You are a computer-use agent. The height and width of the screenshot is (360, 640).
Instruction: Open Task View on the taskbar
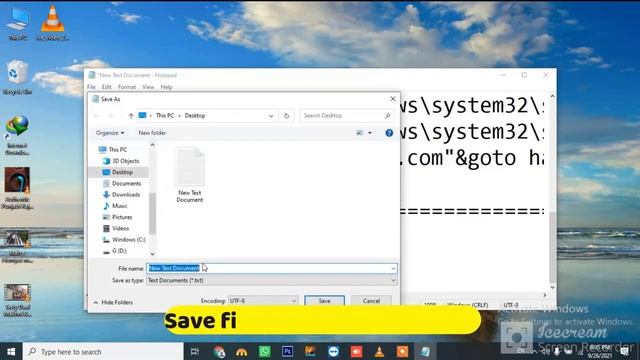pyautogui.click(x=195, y=351)
